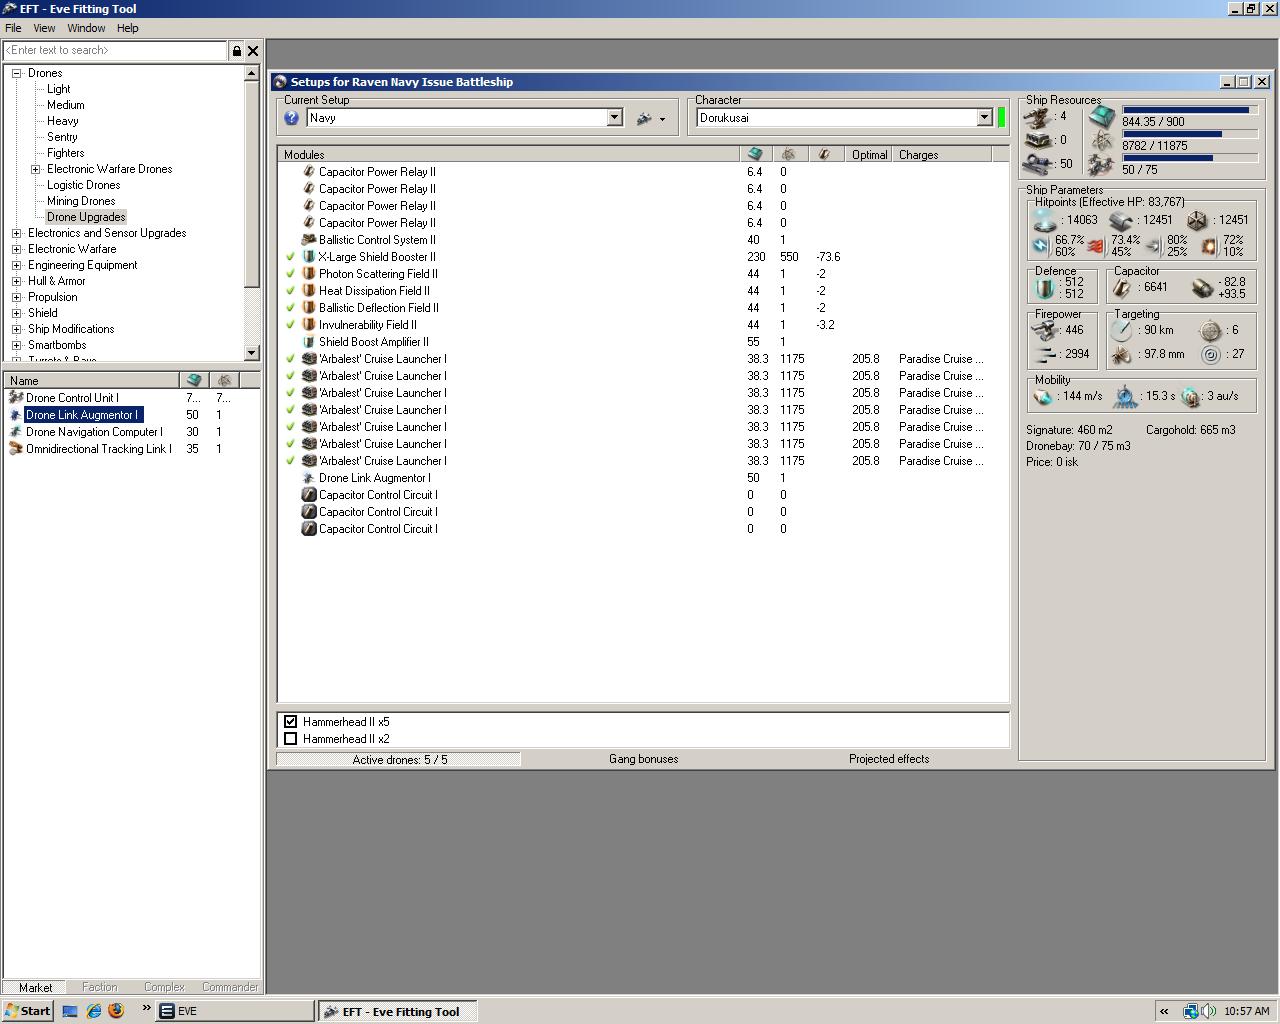
Task: Toggle Heat Dissipation Field II active checkmark
Action: (x=290, y=291)
